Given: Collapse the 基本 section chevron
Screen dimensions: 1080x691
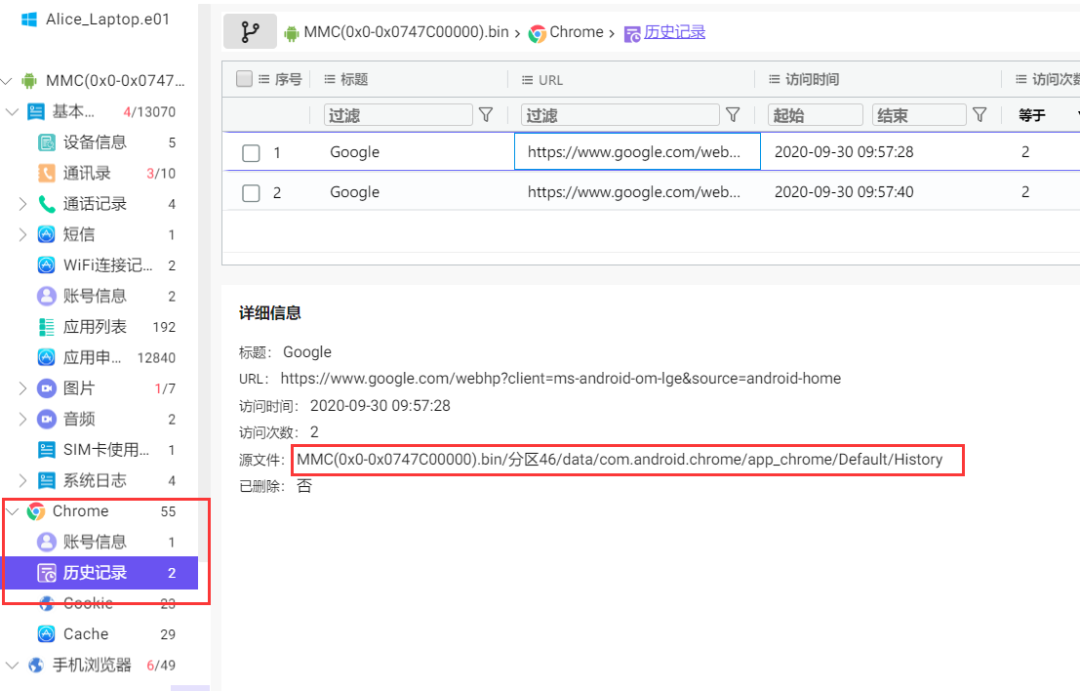Looking at the screenshot, I should pos(12,112).
